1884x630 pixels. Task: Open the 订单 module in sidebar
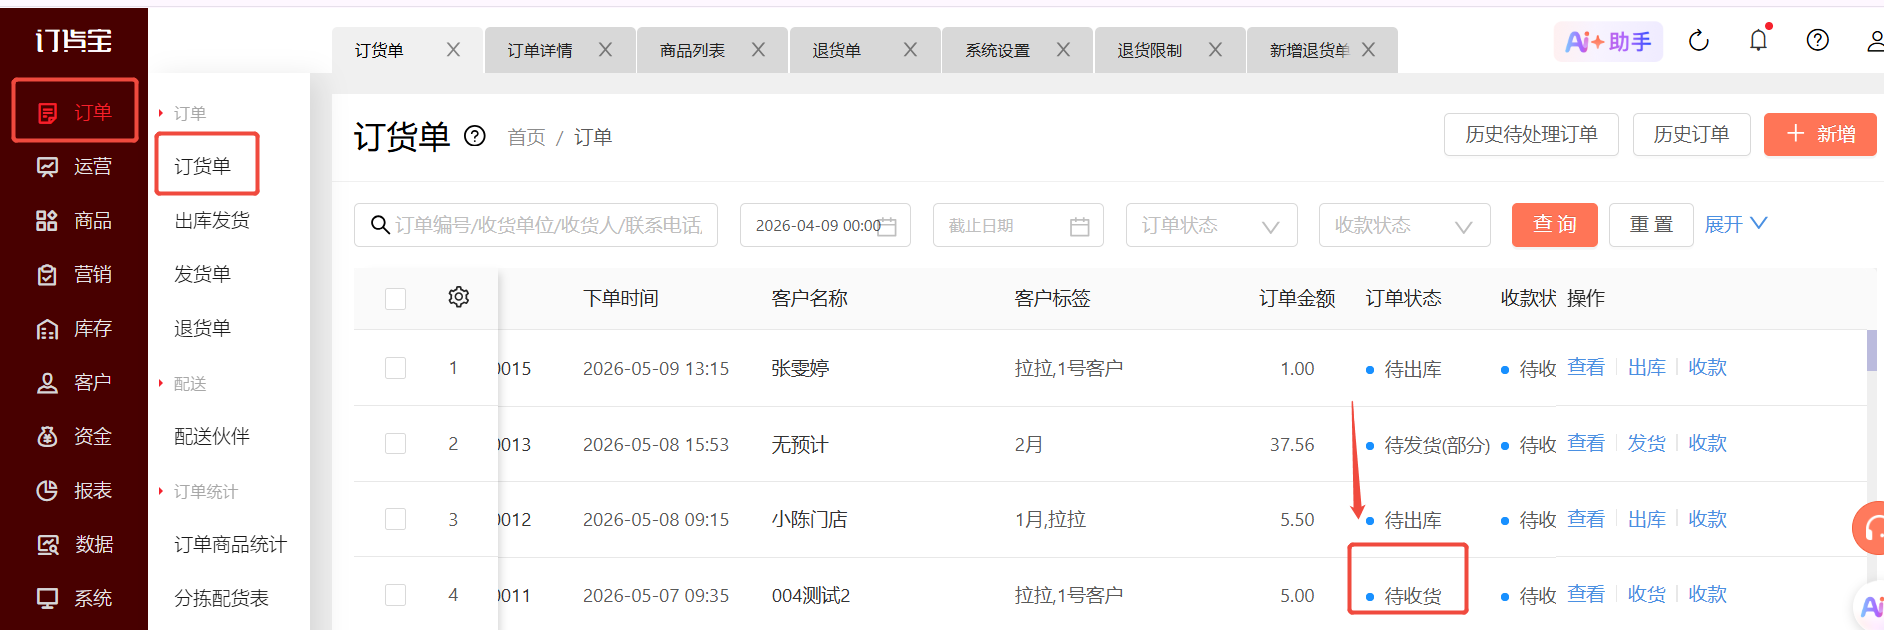[74, 112]
